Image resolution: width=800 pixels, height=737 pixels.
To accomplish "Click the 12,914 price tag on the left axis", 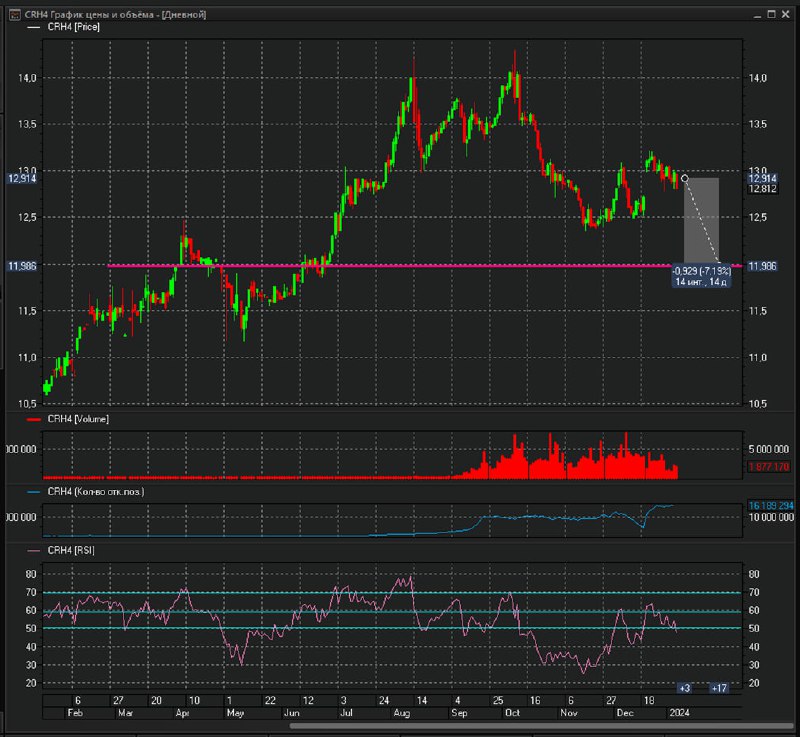I will 22,179.
